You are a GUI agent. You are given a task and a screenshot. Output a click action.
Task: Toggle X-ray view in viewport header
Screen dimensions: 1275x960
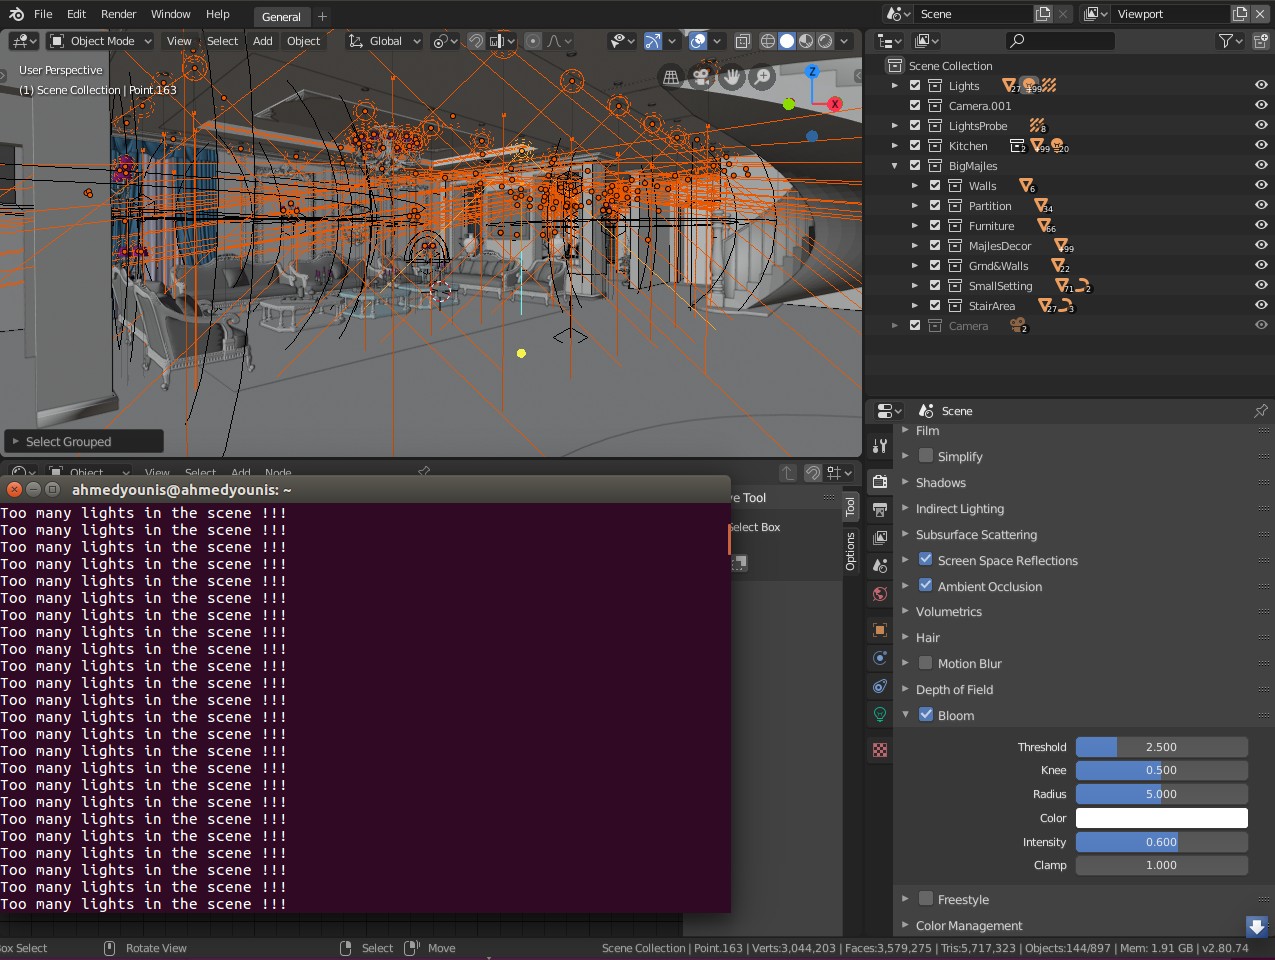point(742,41)
